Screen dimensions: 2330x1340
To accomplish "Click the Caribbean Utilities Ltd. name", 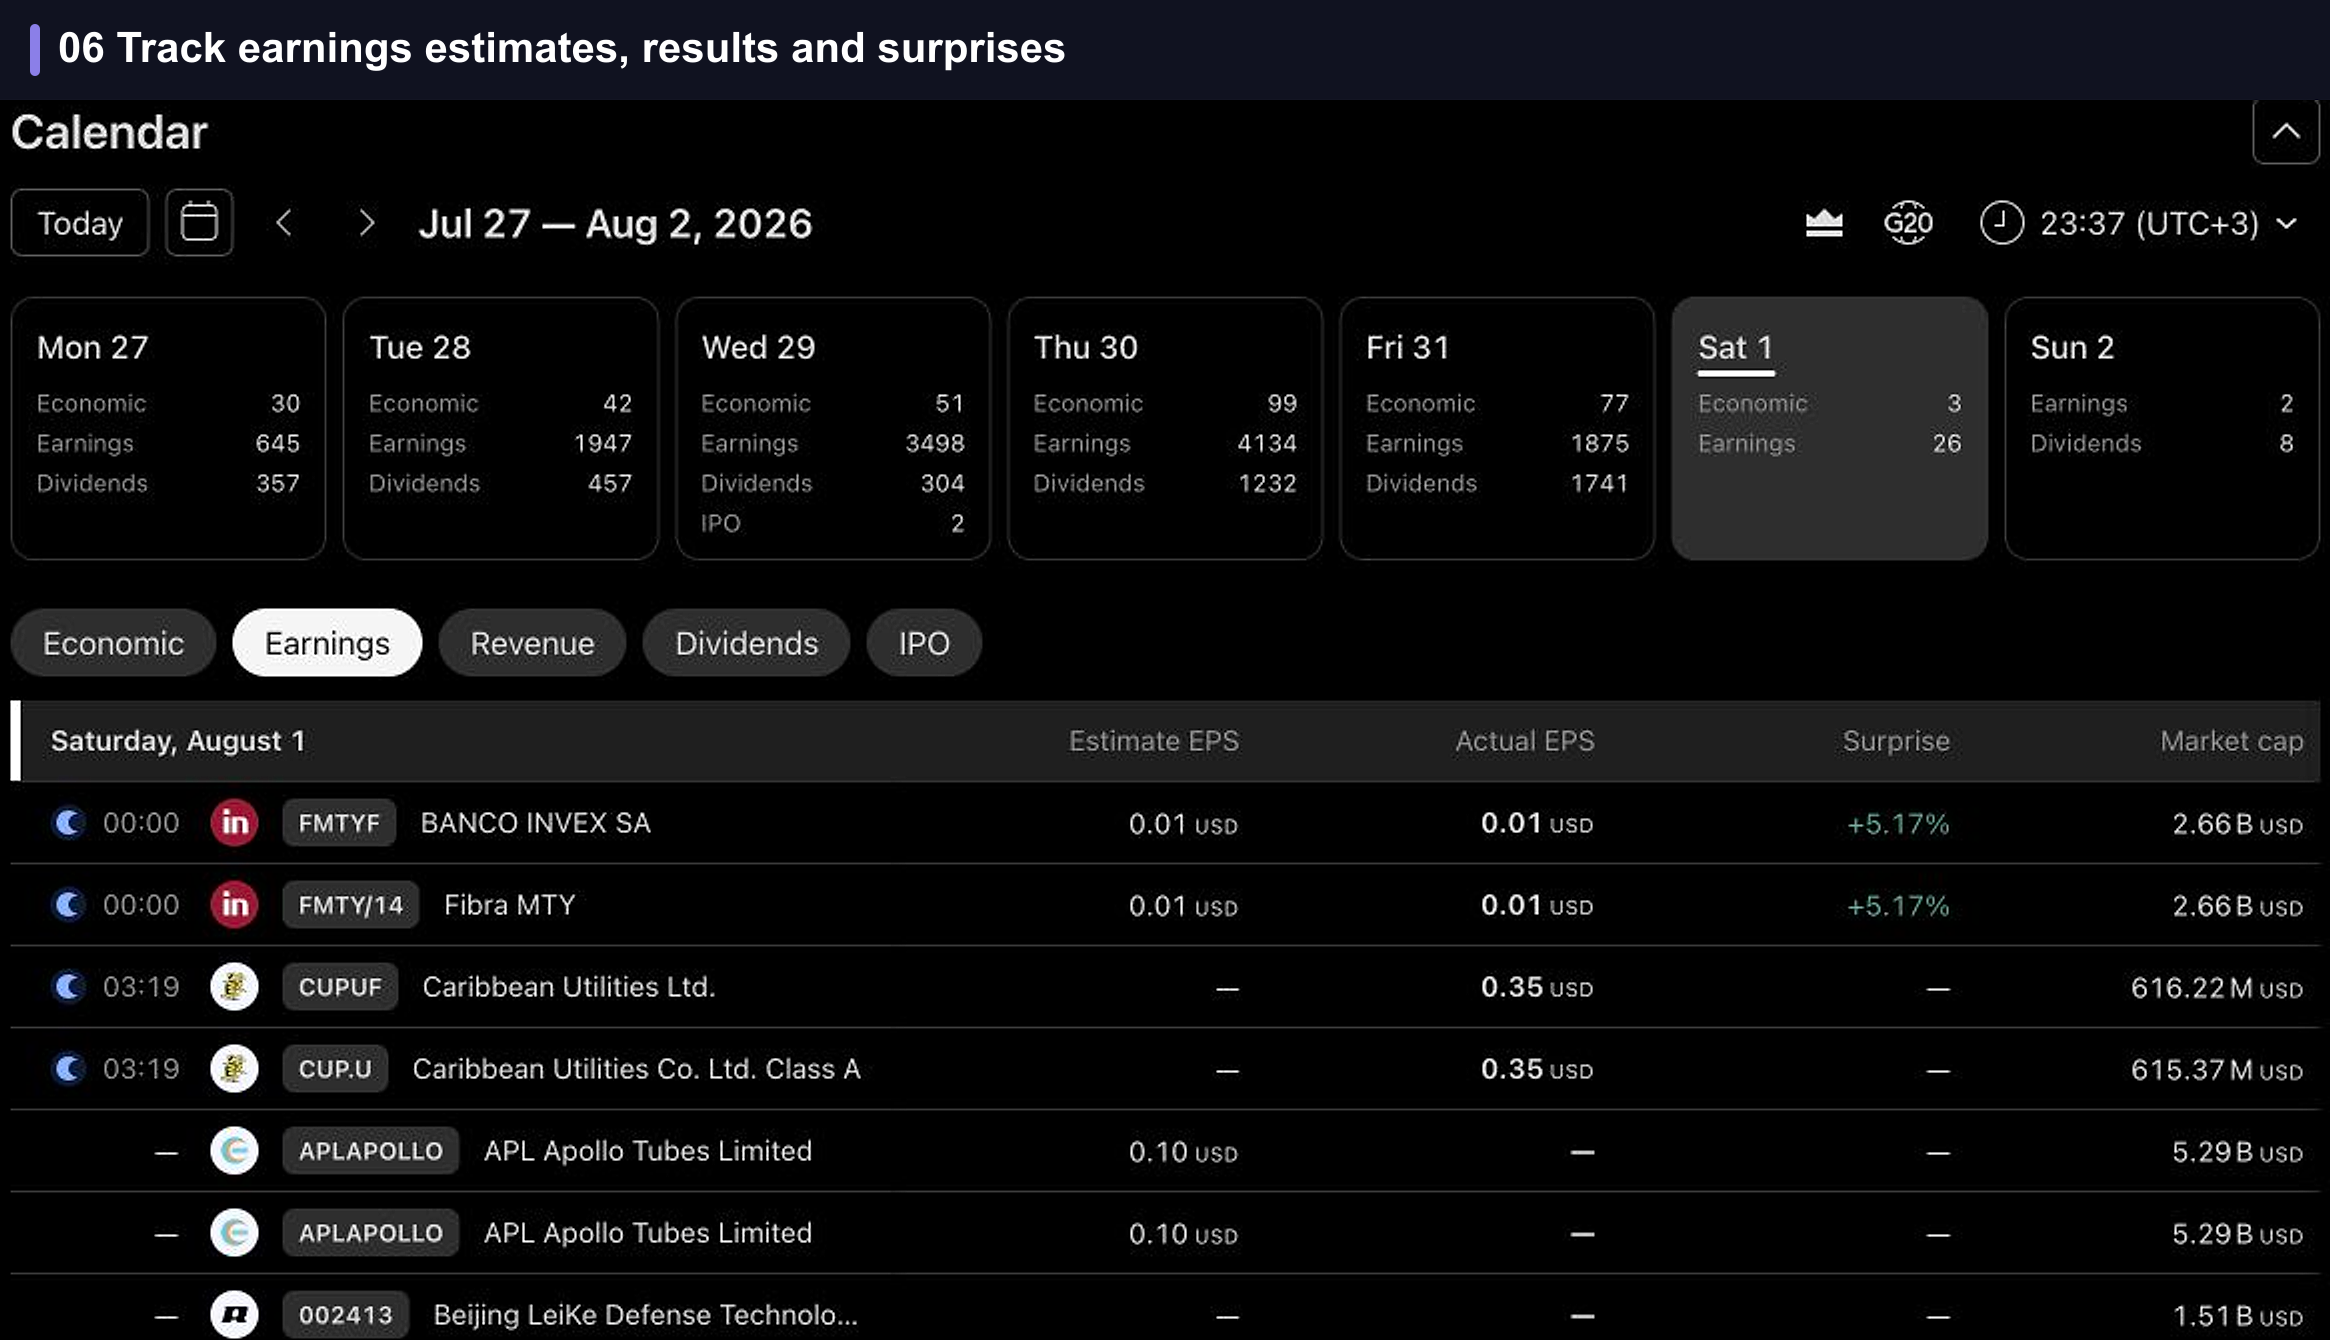I will pyautogui.click(x=568, y=987).
